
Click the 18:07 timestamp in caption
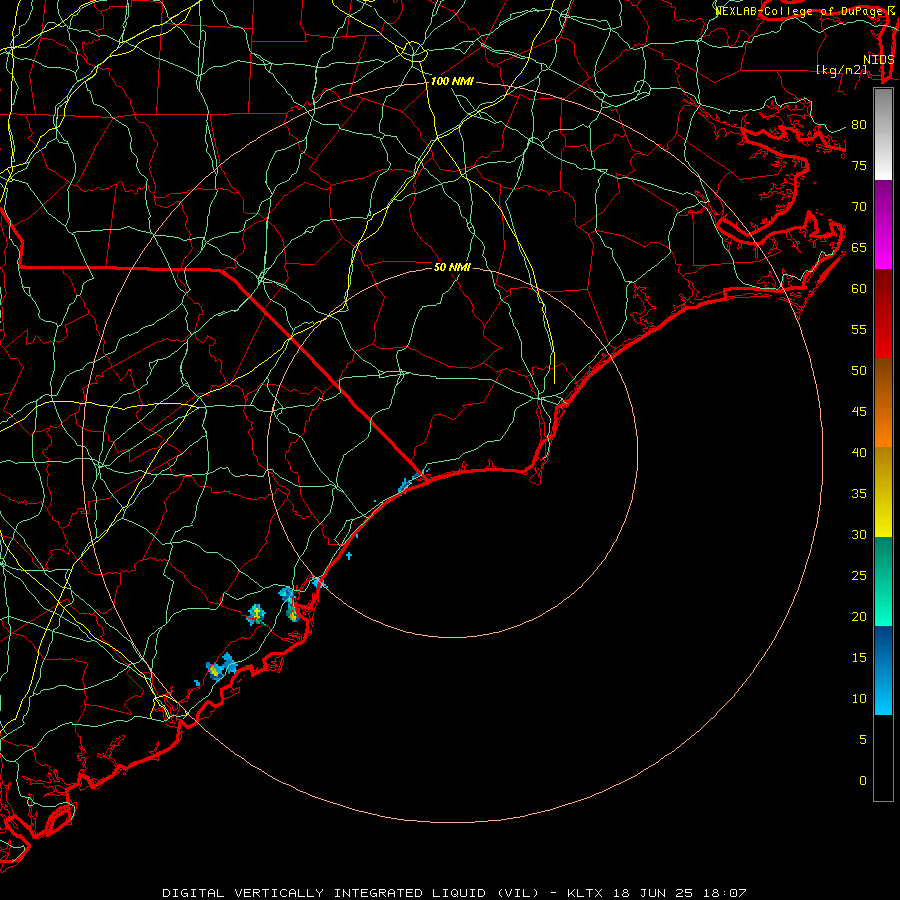pos(724,893)
